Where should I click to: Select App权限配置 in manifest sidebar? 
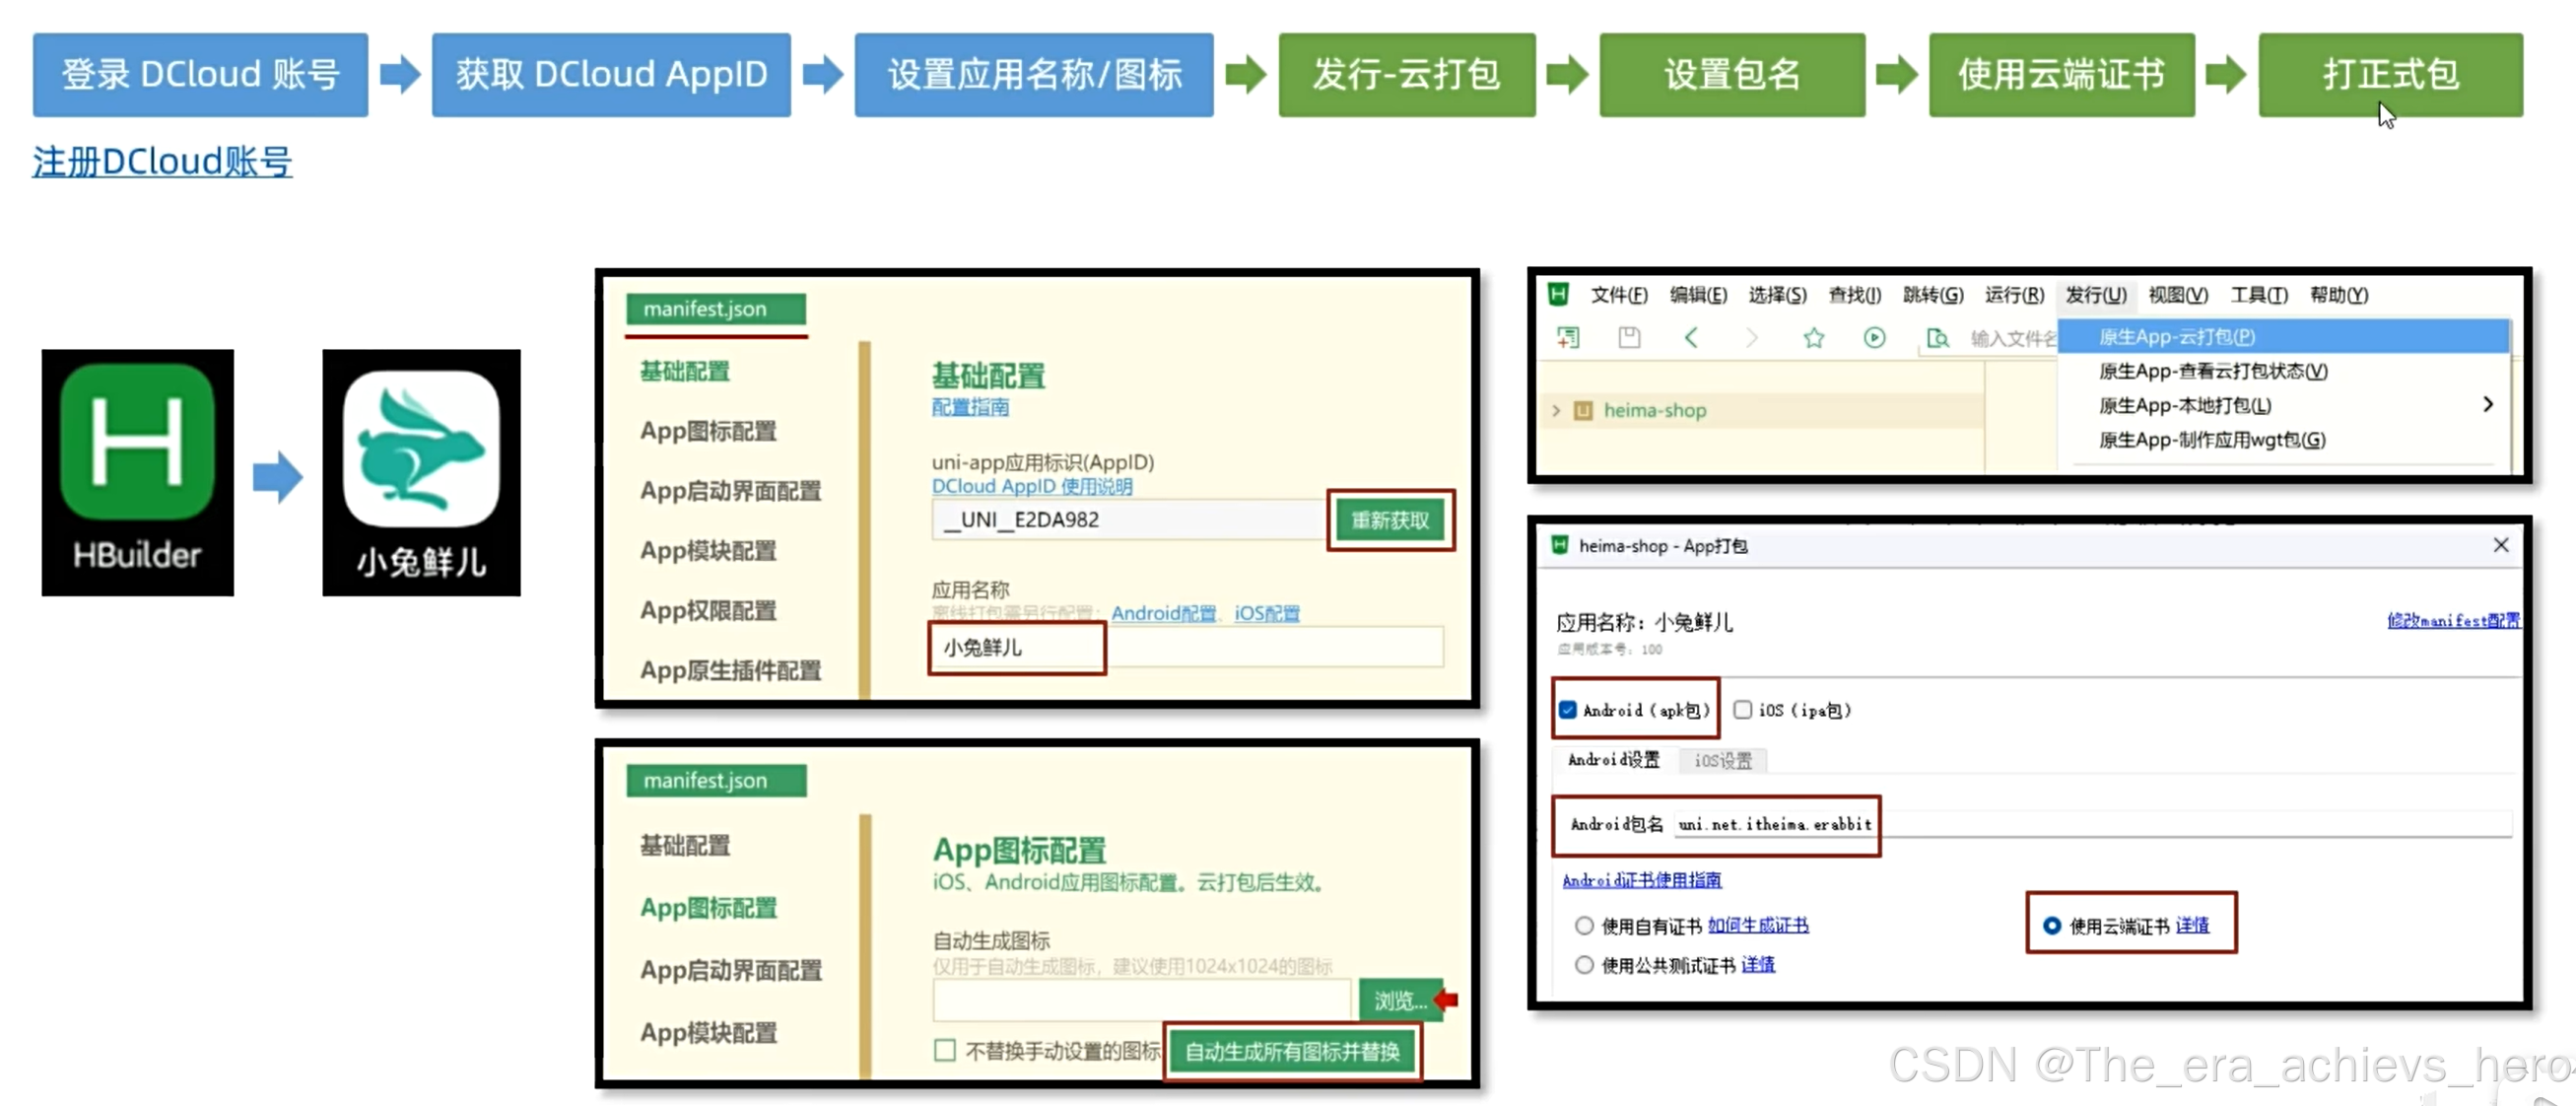[x=708, y=610]
